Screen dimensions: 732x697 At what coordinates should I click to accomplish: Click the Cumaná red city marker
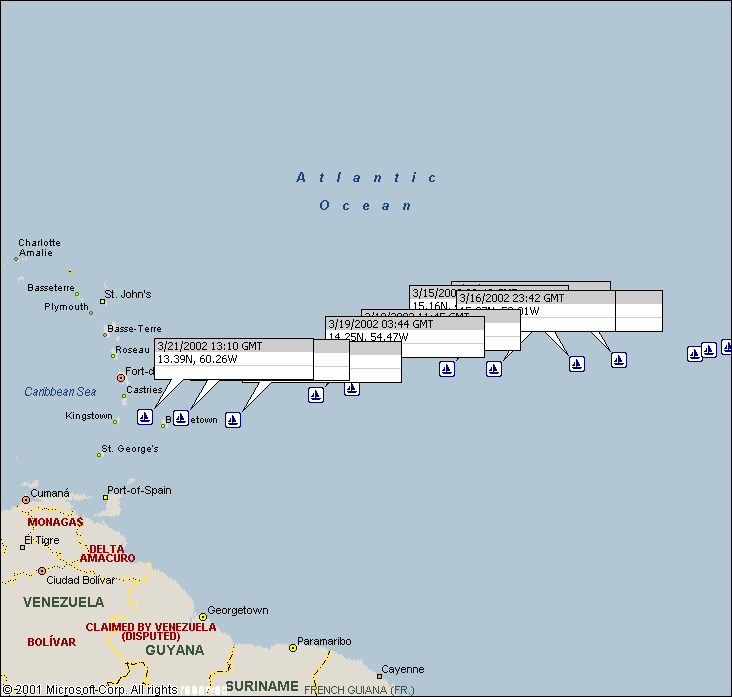click(x=27, y=500)
